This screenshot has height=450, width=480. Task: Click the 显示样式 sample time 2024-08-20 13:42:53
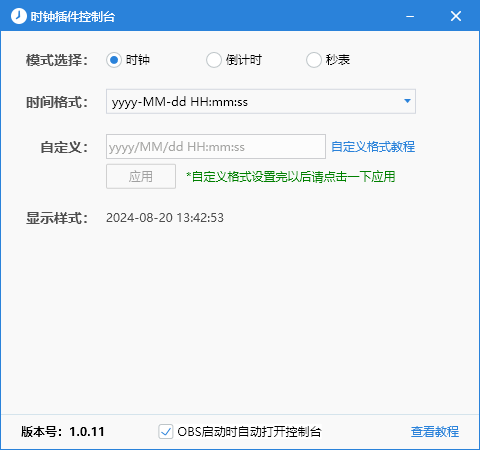[x=165, y=218]
